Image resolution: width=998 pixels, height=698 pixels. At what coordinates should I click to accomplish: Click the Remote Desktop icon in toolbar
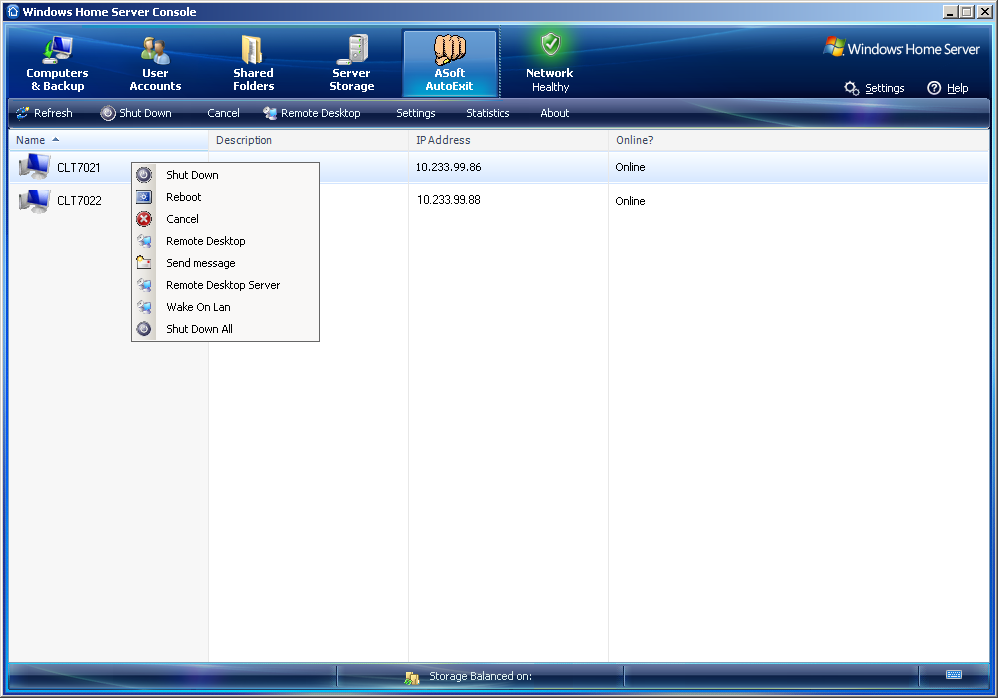click(x=270, y=113)
